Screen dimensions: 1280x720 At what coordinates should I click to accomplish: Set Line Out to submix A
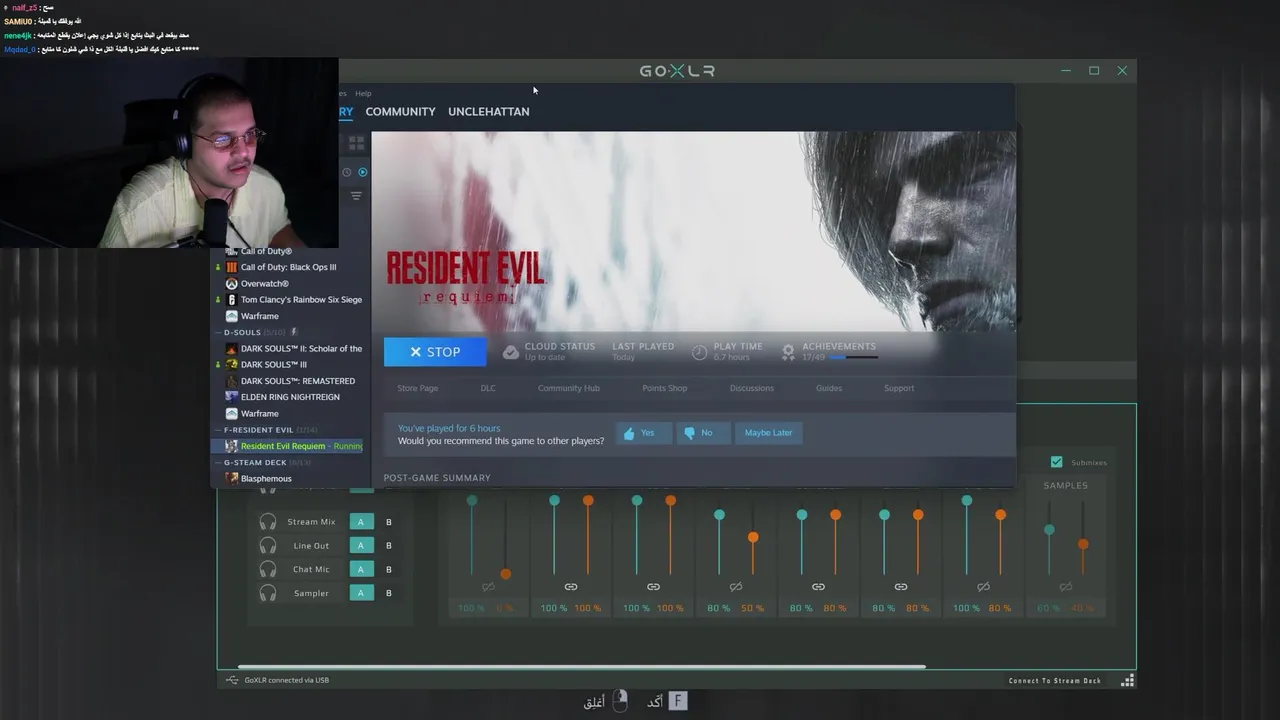[x=361, y=546]
